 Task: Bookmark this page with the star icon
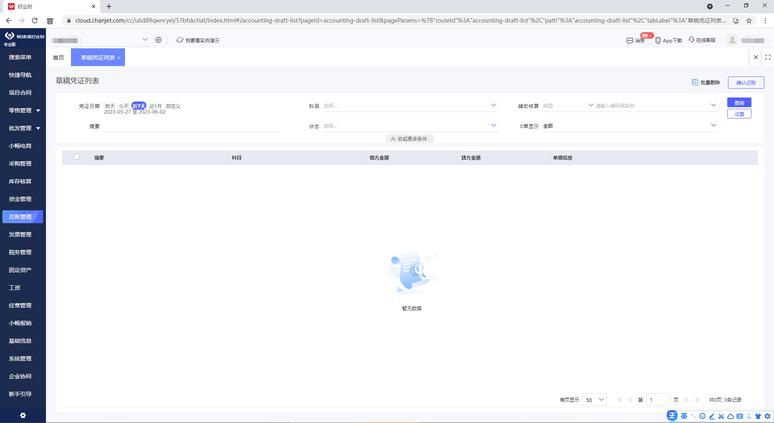(x=749, y=21)
